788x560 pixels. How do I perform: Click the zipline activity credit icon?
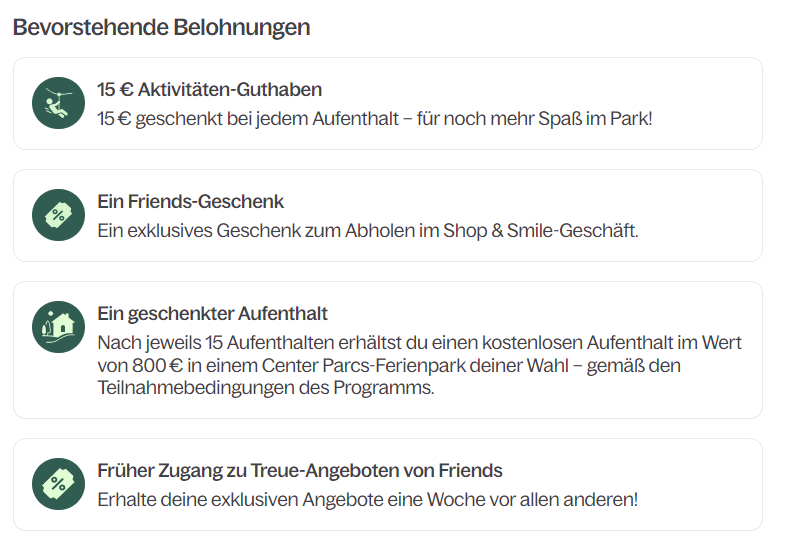coord(58,103)
